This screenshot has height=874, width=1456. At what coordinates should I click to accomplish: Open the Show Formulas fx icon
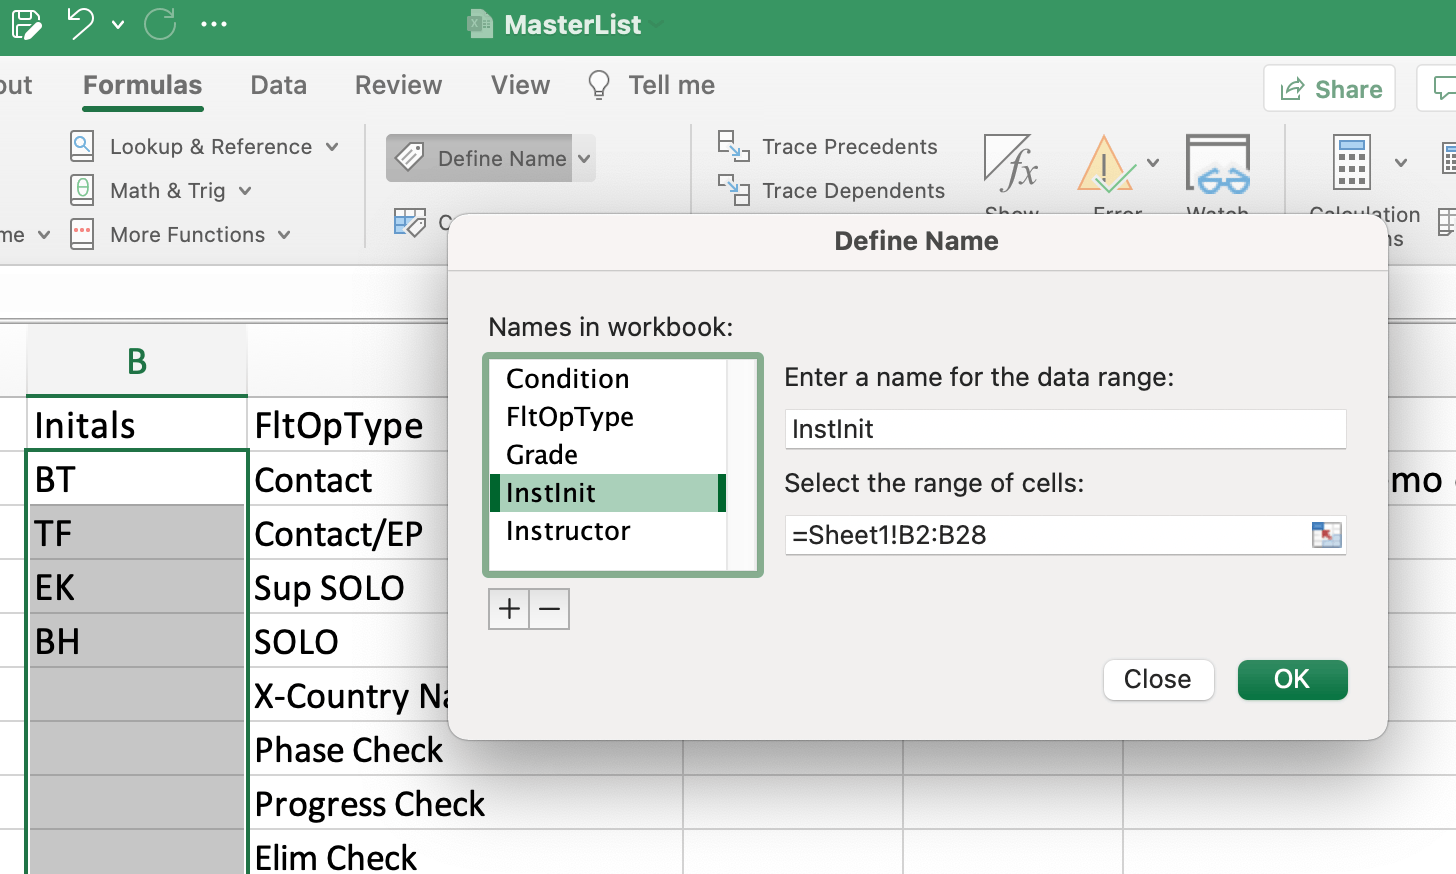click(x=1011, y=165)
